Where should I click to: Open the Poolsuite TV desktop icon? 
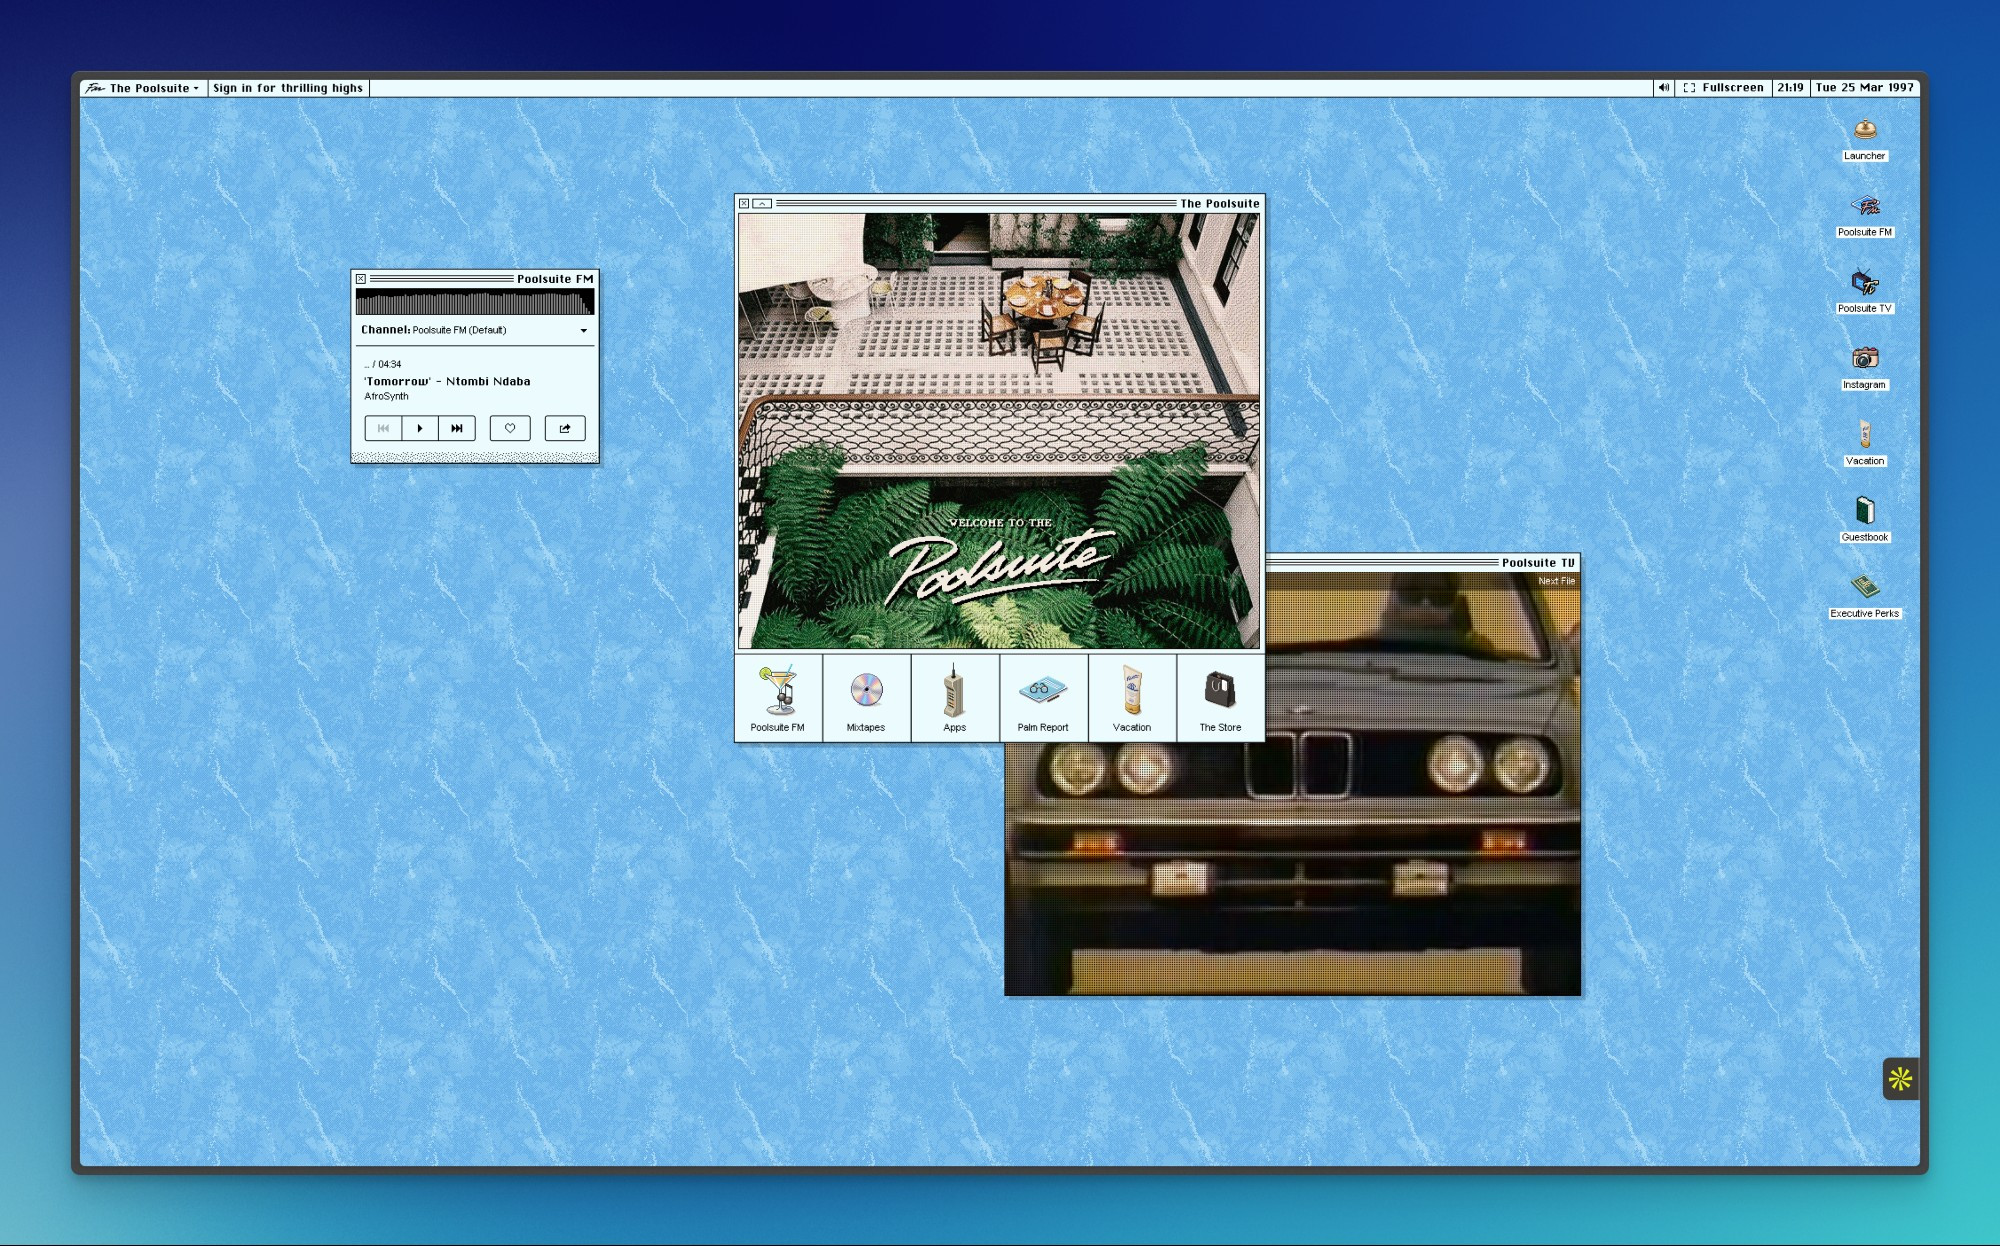click(x=1864, y=291)
